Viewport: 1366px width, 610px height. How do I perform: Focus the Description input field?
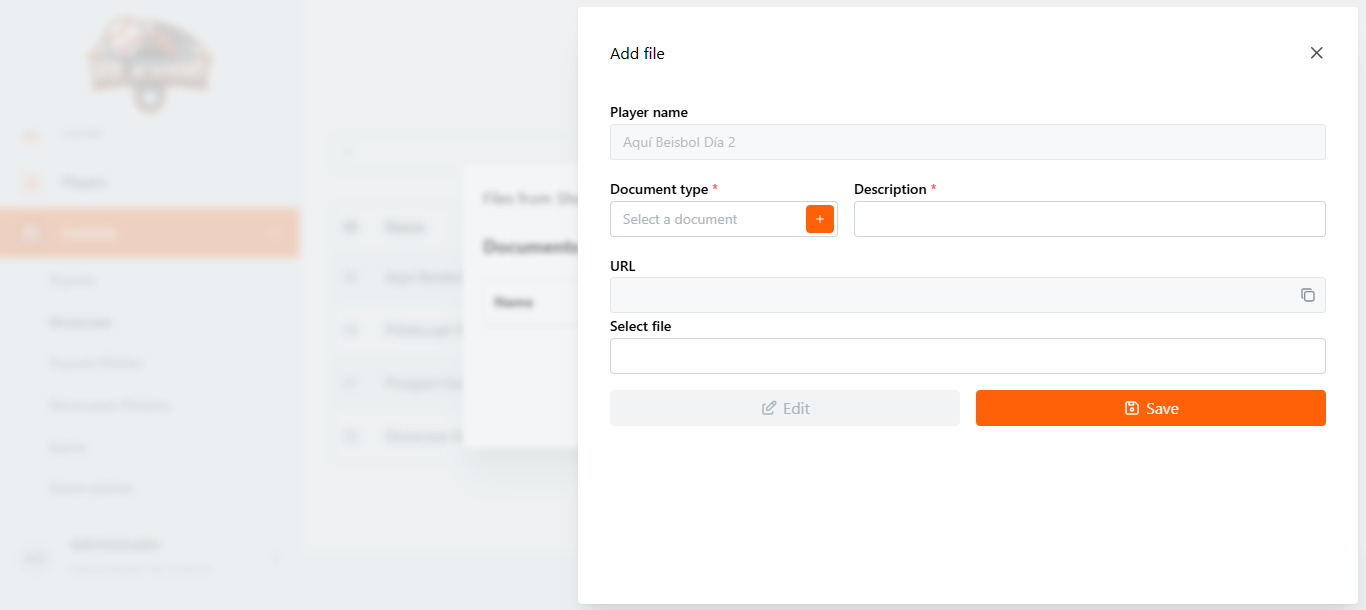coord(1090,219)
